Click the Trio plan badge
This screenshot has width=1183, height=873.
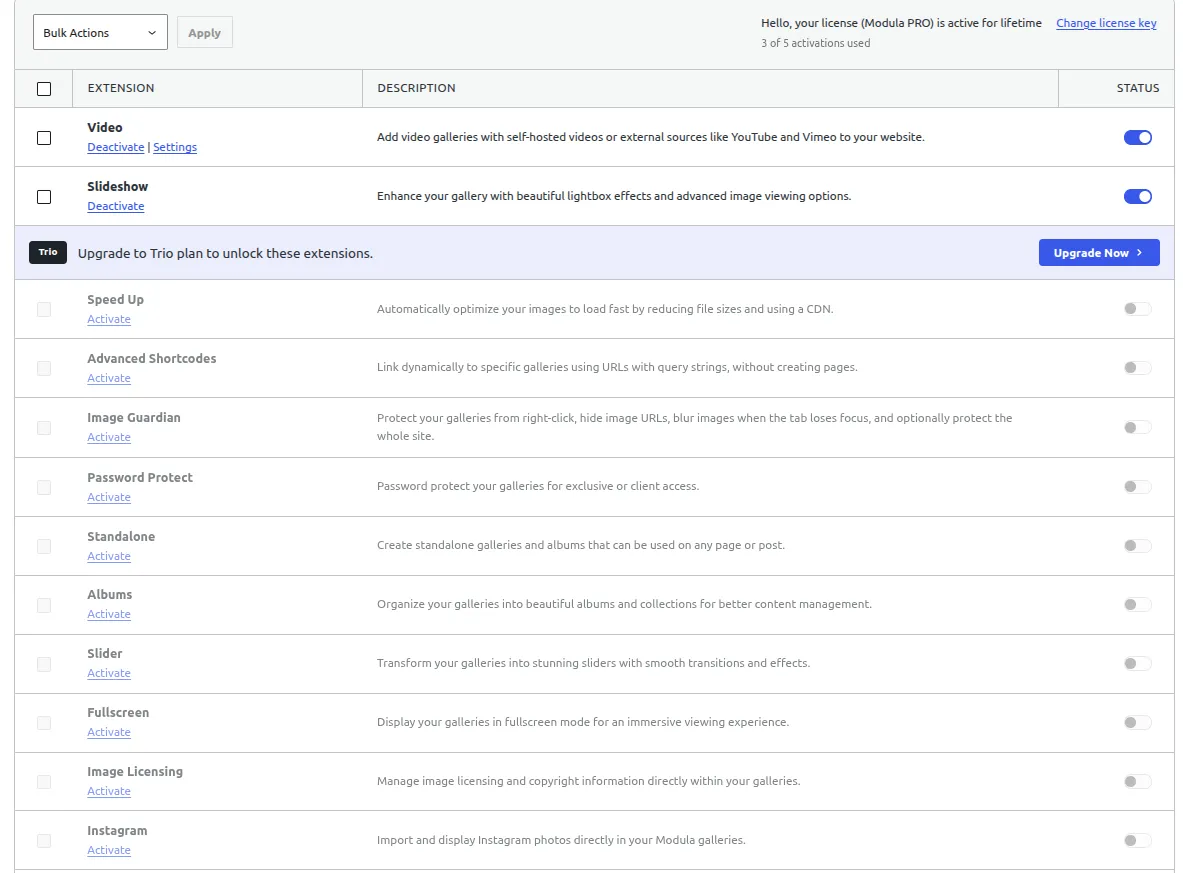(48, 252)
